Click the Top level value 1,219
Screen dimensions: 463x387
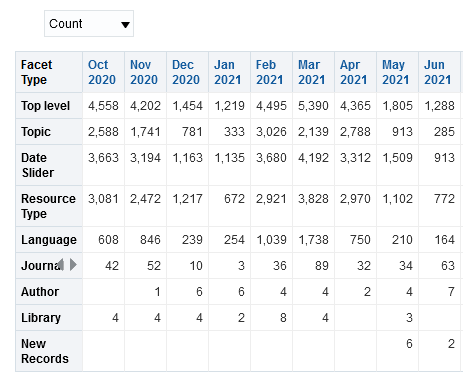point(229,106)
